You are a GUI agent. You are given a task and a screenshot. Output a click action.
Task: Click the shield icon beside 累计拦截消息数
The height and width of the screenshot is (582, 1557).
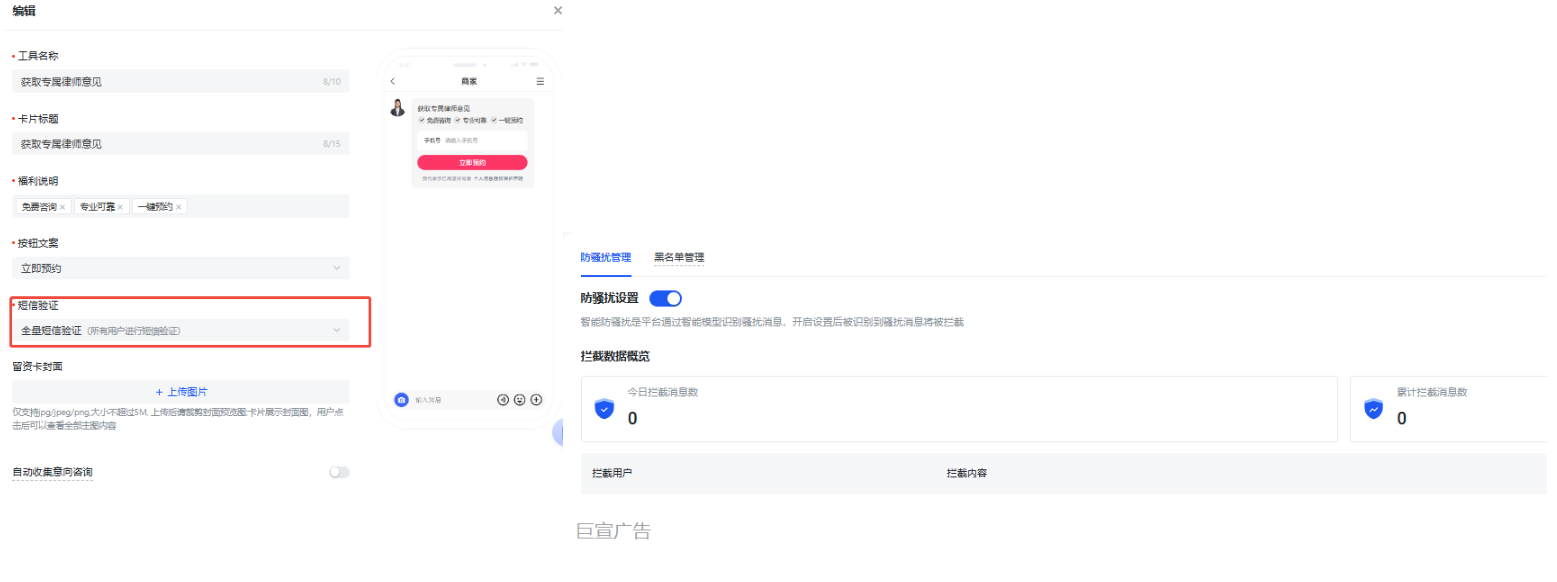pos(1373,409)
